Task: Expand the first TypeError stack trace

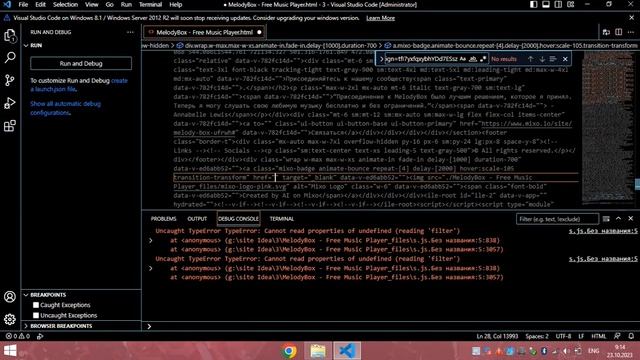Action: pyautogui.click(x=151, y=240)
